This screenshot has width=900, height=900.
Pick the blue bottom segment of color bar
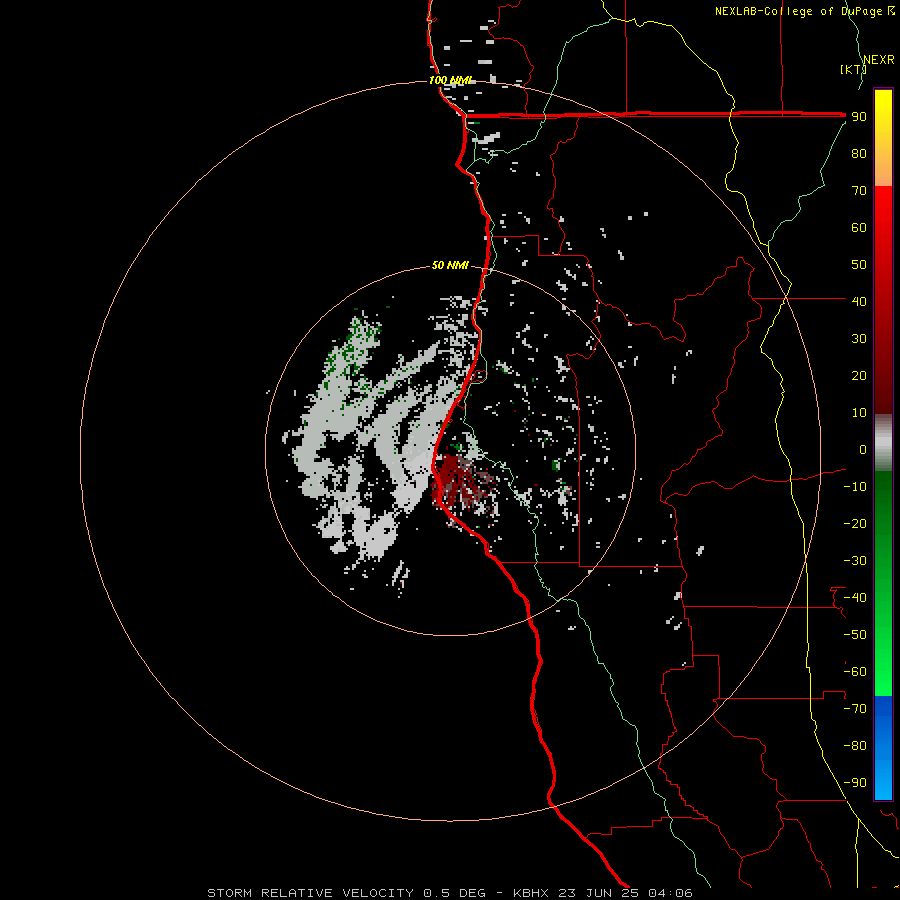(x=883, y=748)
